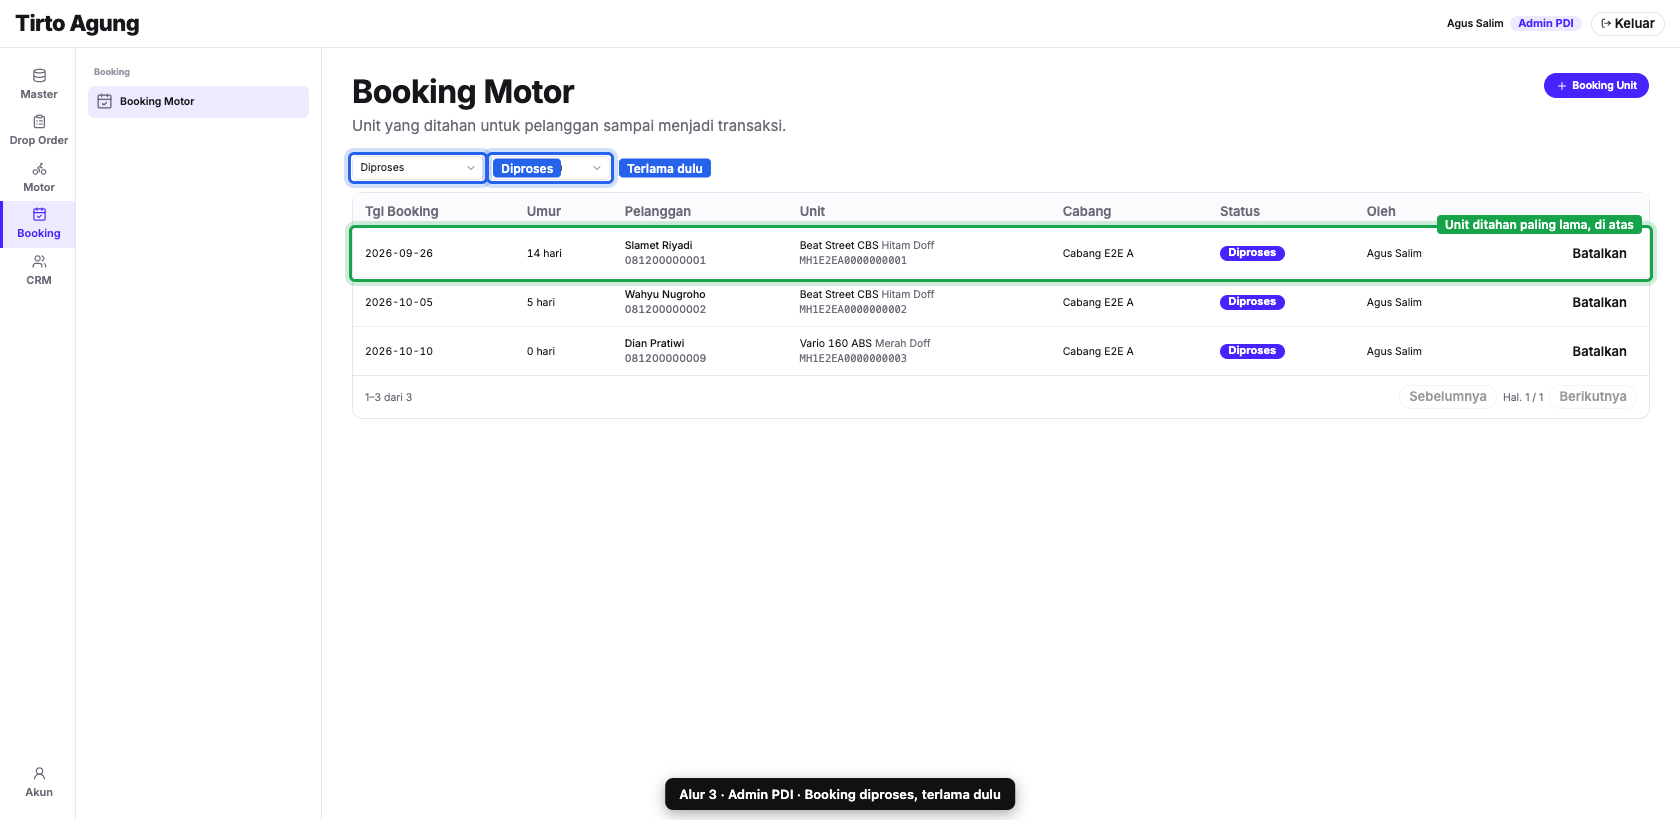The width and height of the screenshot is (1680, 820).
Task: Click the '1–3 dari 3' record count
Action: (389, 397)
